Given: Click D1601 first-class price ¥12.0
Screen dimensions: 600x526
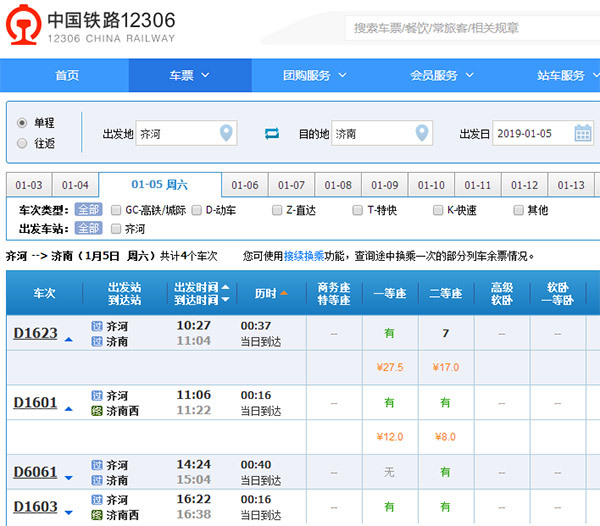Looking at the screenshot, I should tap(390, 437).
